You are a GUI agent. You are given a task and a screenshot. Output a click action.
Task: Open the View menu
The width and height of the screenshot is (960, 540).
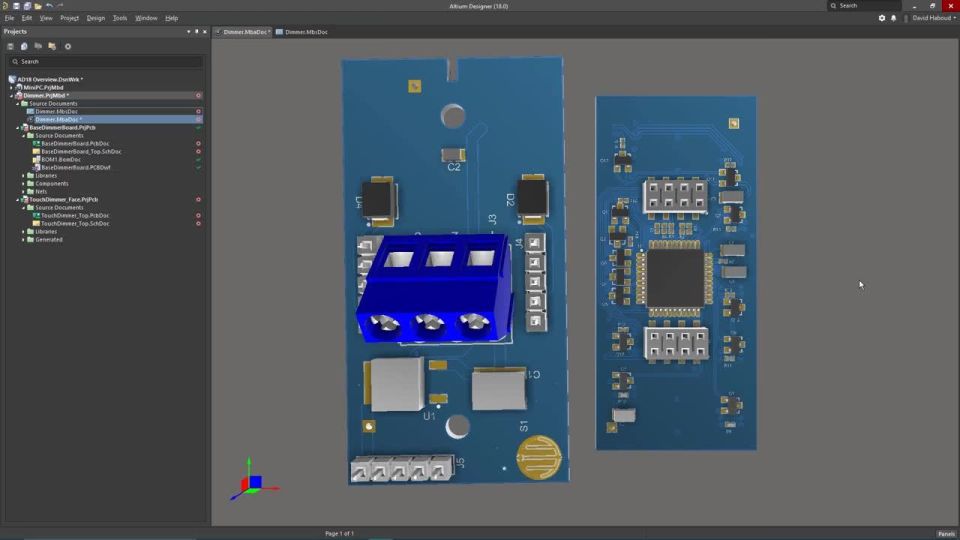46,18
